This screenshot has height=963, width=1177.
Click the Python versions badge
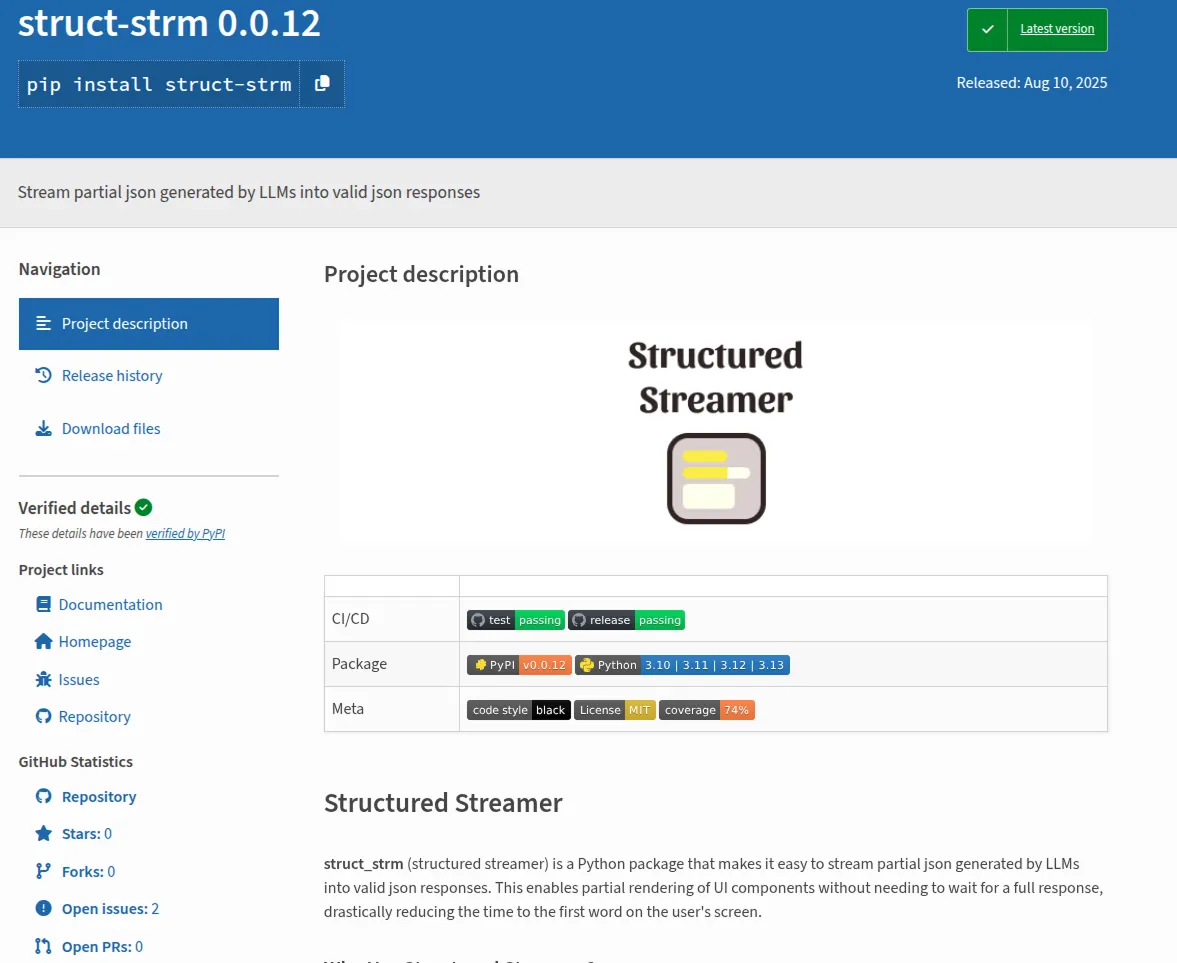[682, 665]
